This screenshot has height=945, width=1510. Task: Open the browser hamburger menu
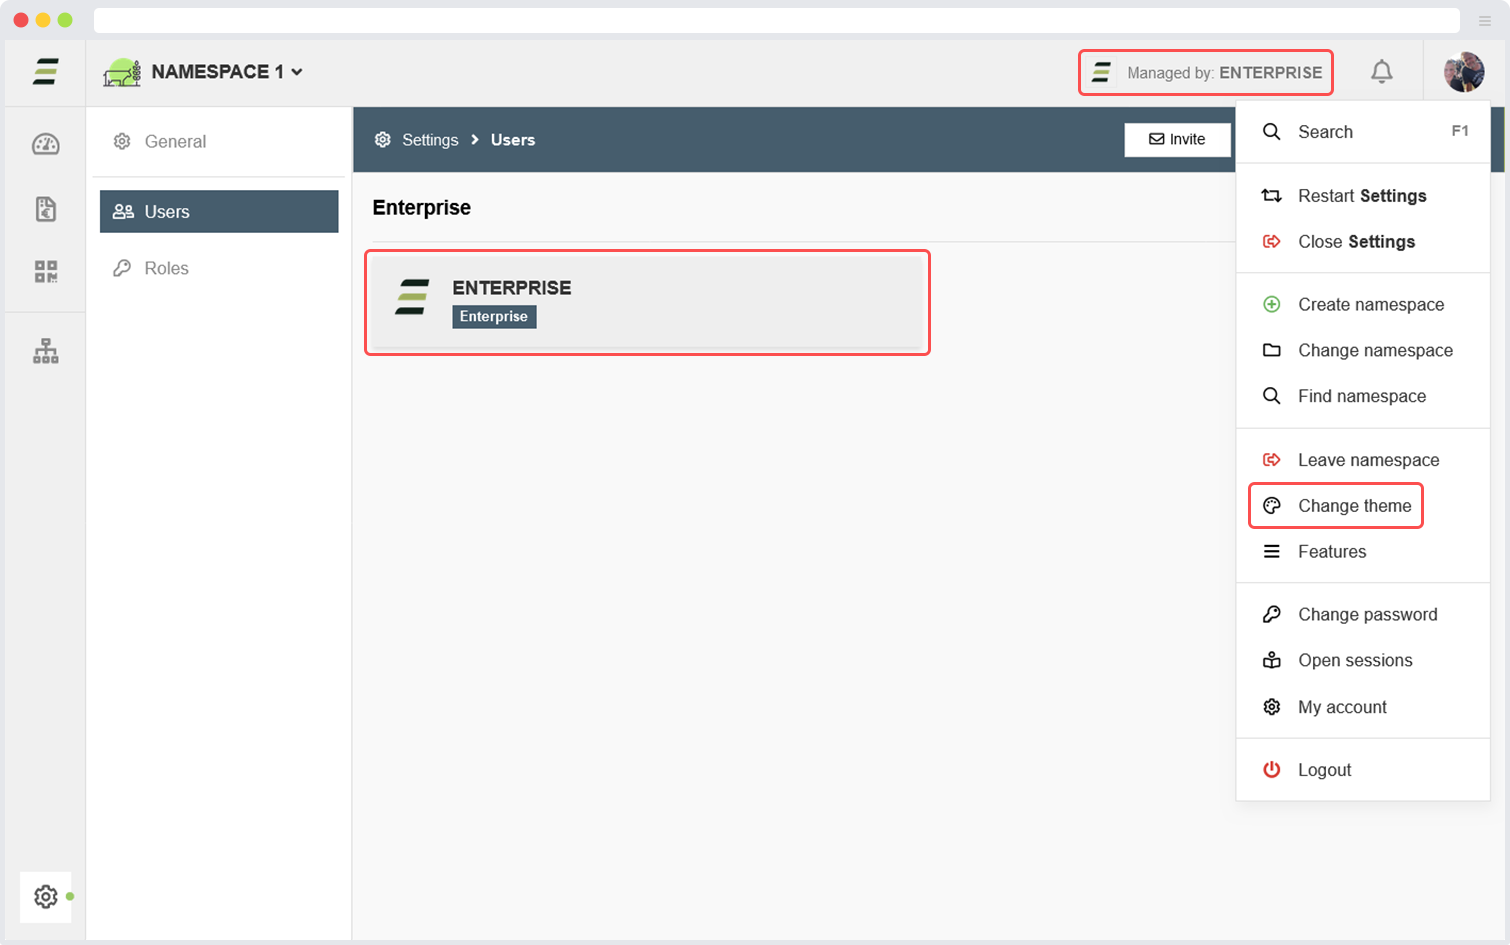[1484, 21]
